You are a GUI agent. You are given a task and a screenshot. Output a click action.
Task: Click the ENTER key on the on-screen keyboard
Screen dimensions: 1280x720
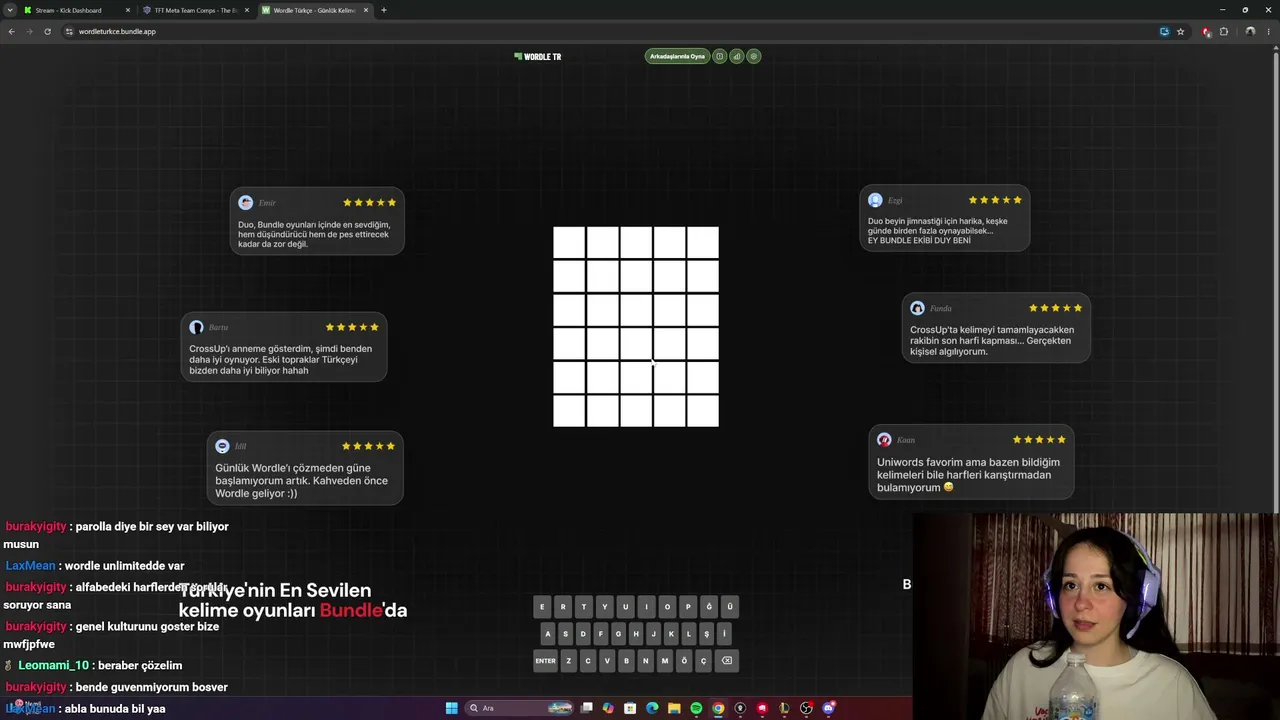pyautogui.click(x=545, y=661)
